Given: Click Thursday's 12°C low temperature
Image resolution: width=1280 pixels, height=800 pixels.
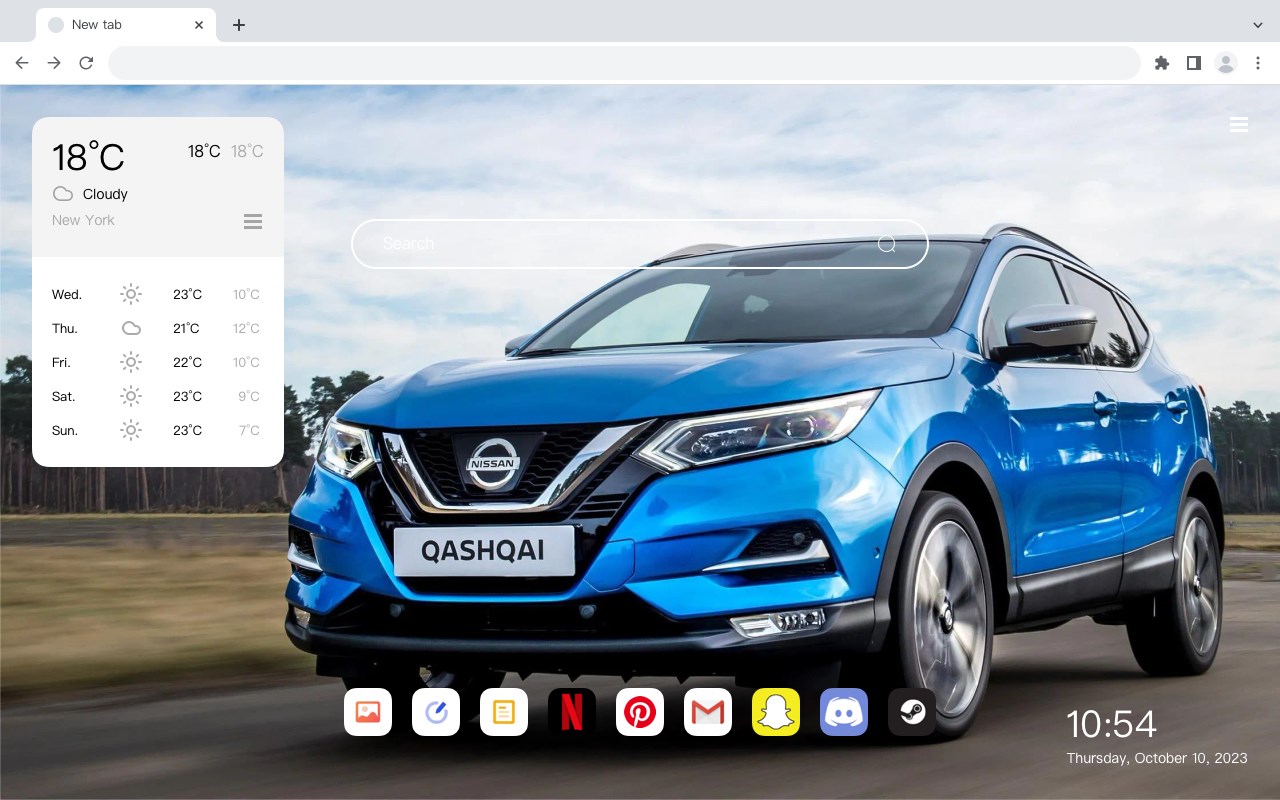Looking at the screenshot, I should pyautogui.click(x=246, y=328).
